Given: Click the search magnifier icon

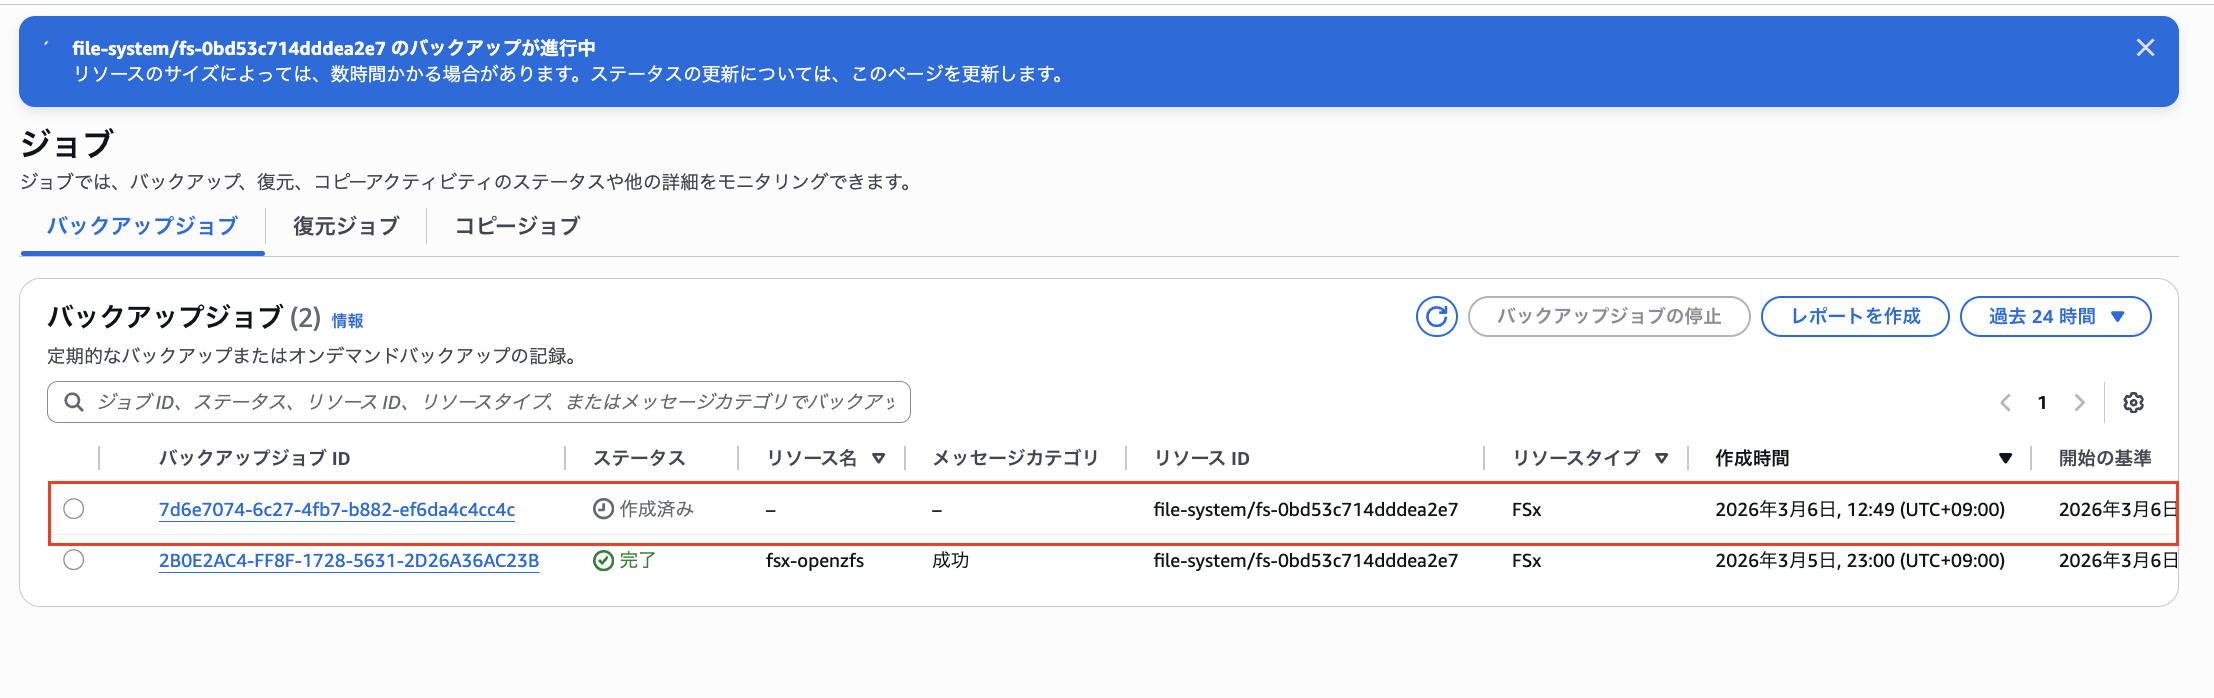Looking at the screenshot, I should pyautogui.click(x=74, y=402).
